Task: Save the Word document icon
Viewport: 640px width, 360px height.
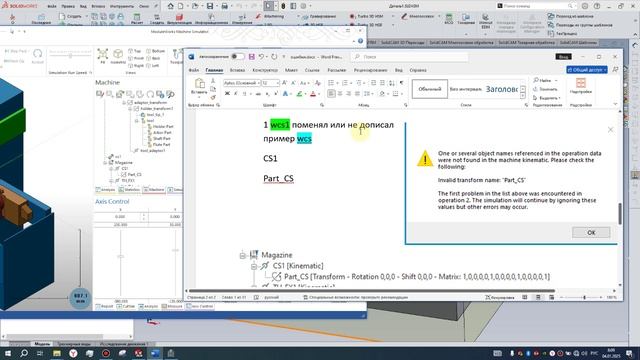Action: pos(251,56)
